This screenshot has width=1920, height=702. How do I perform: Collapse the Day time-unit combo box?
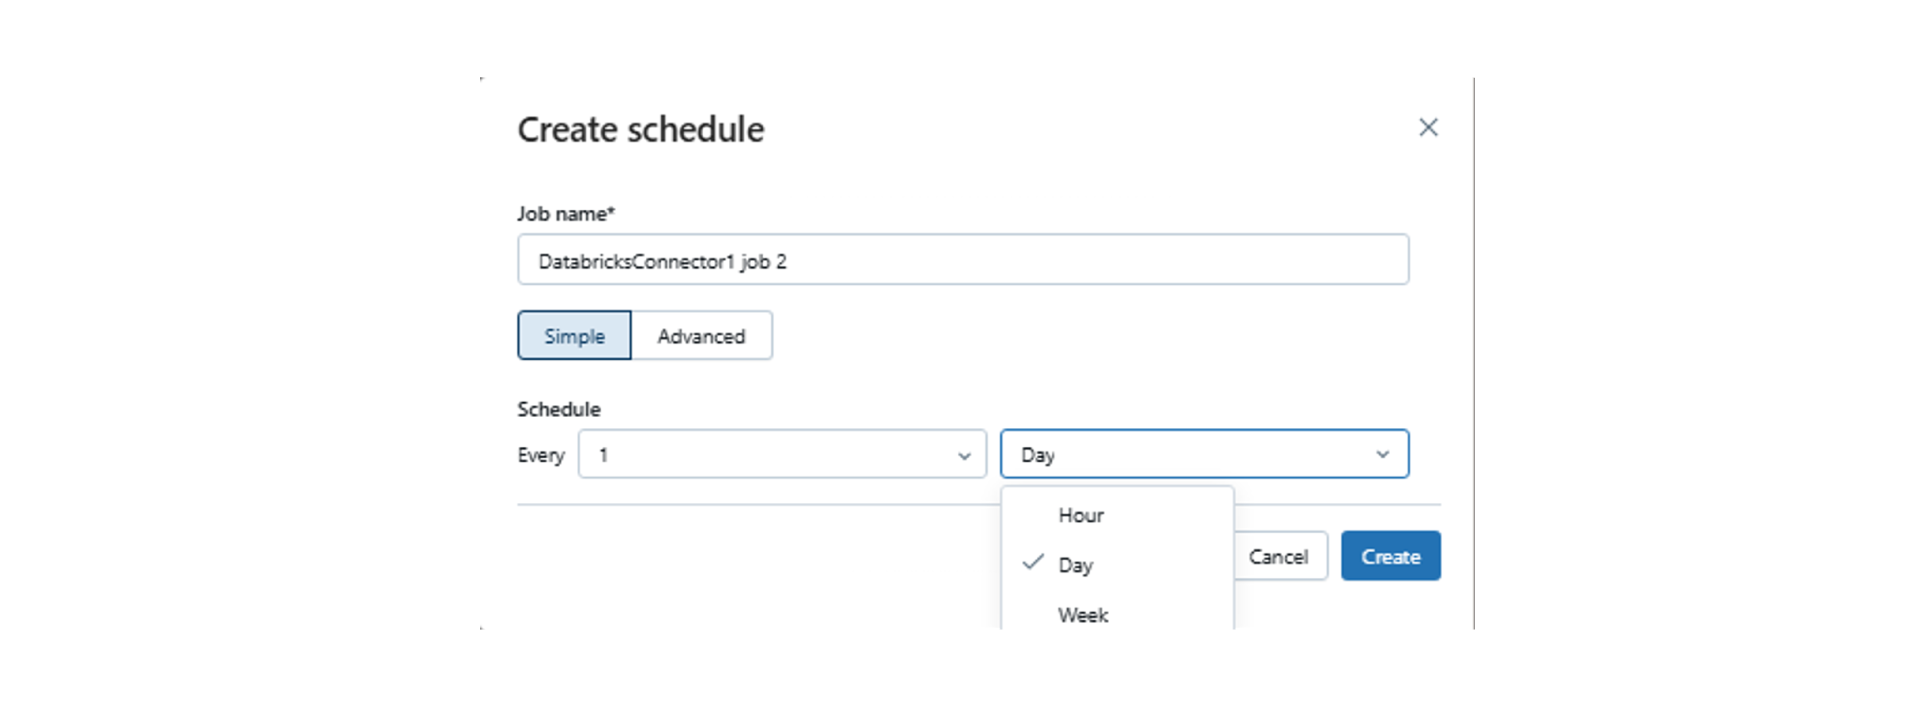(x=1204, y=455)
